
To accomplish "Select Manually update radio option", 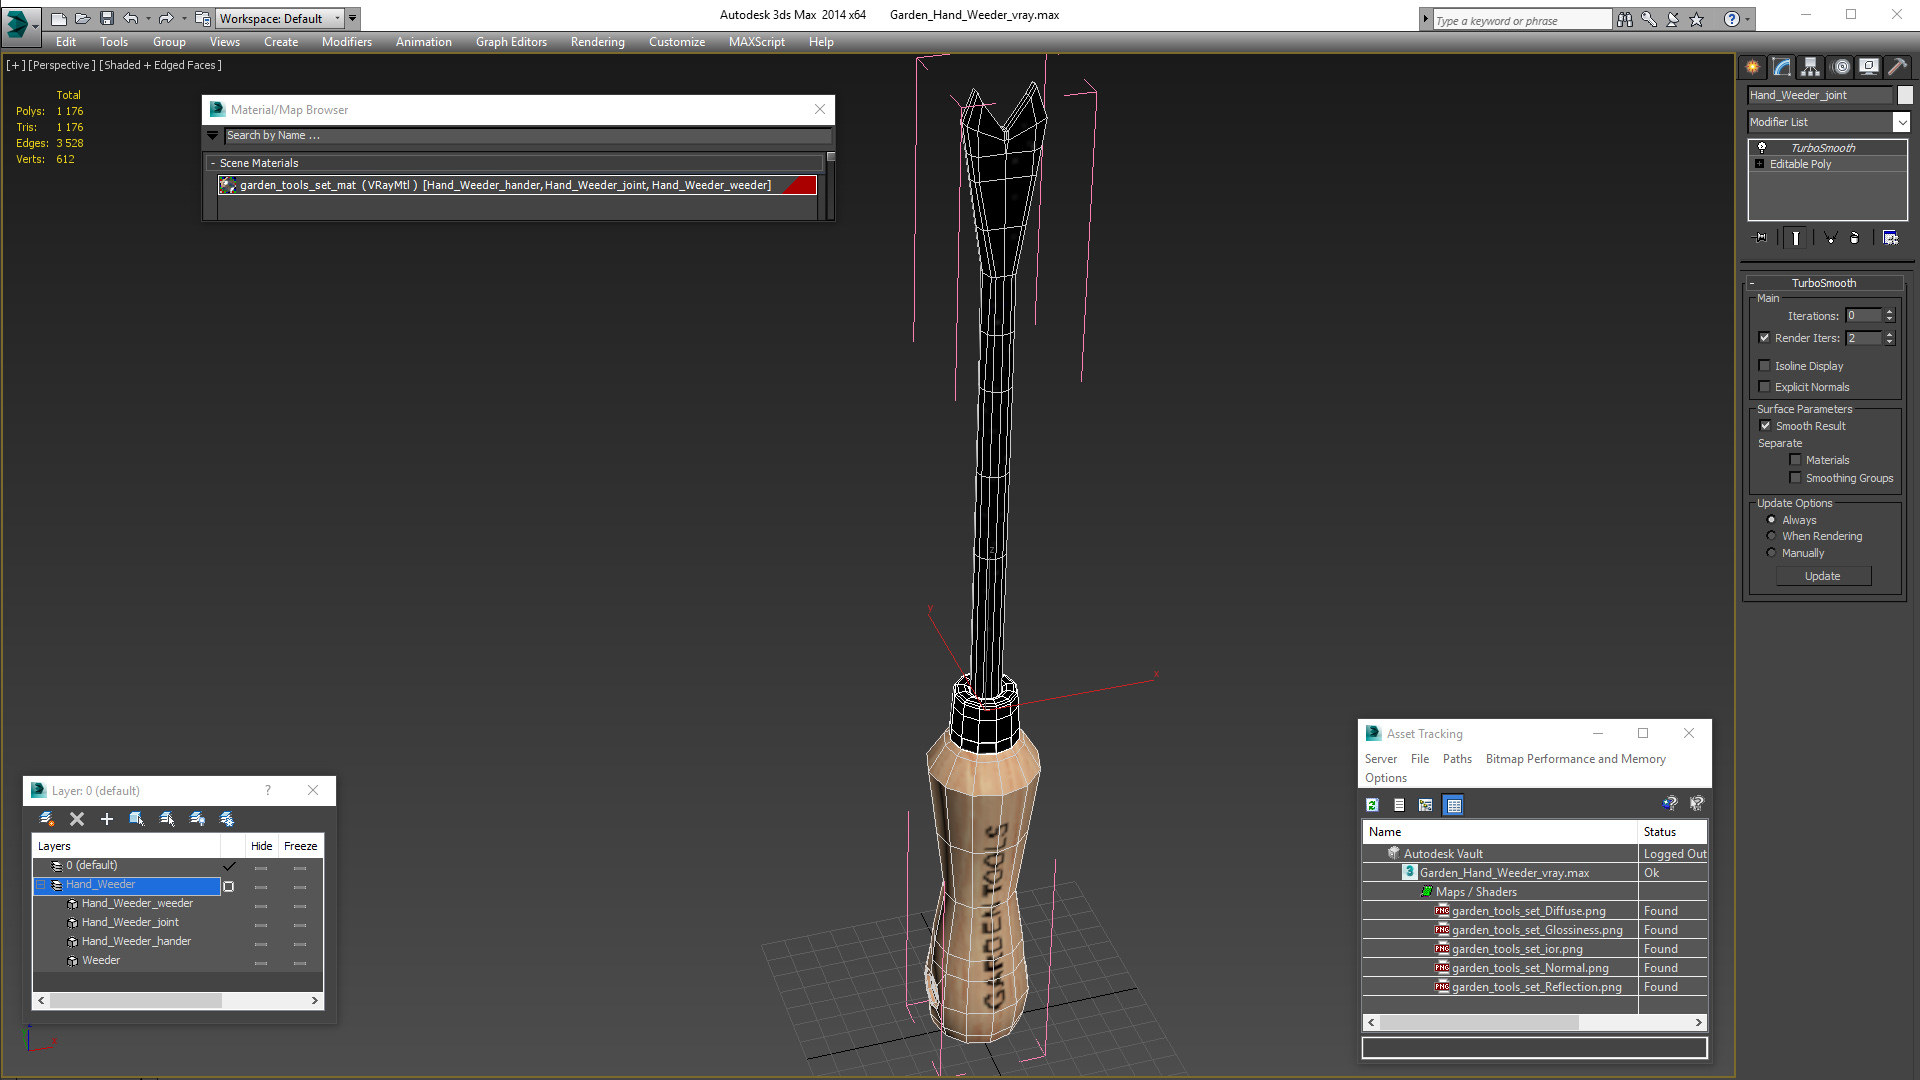I will click(x=1771, y=553).
